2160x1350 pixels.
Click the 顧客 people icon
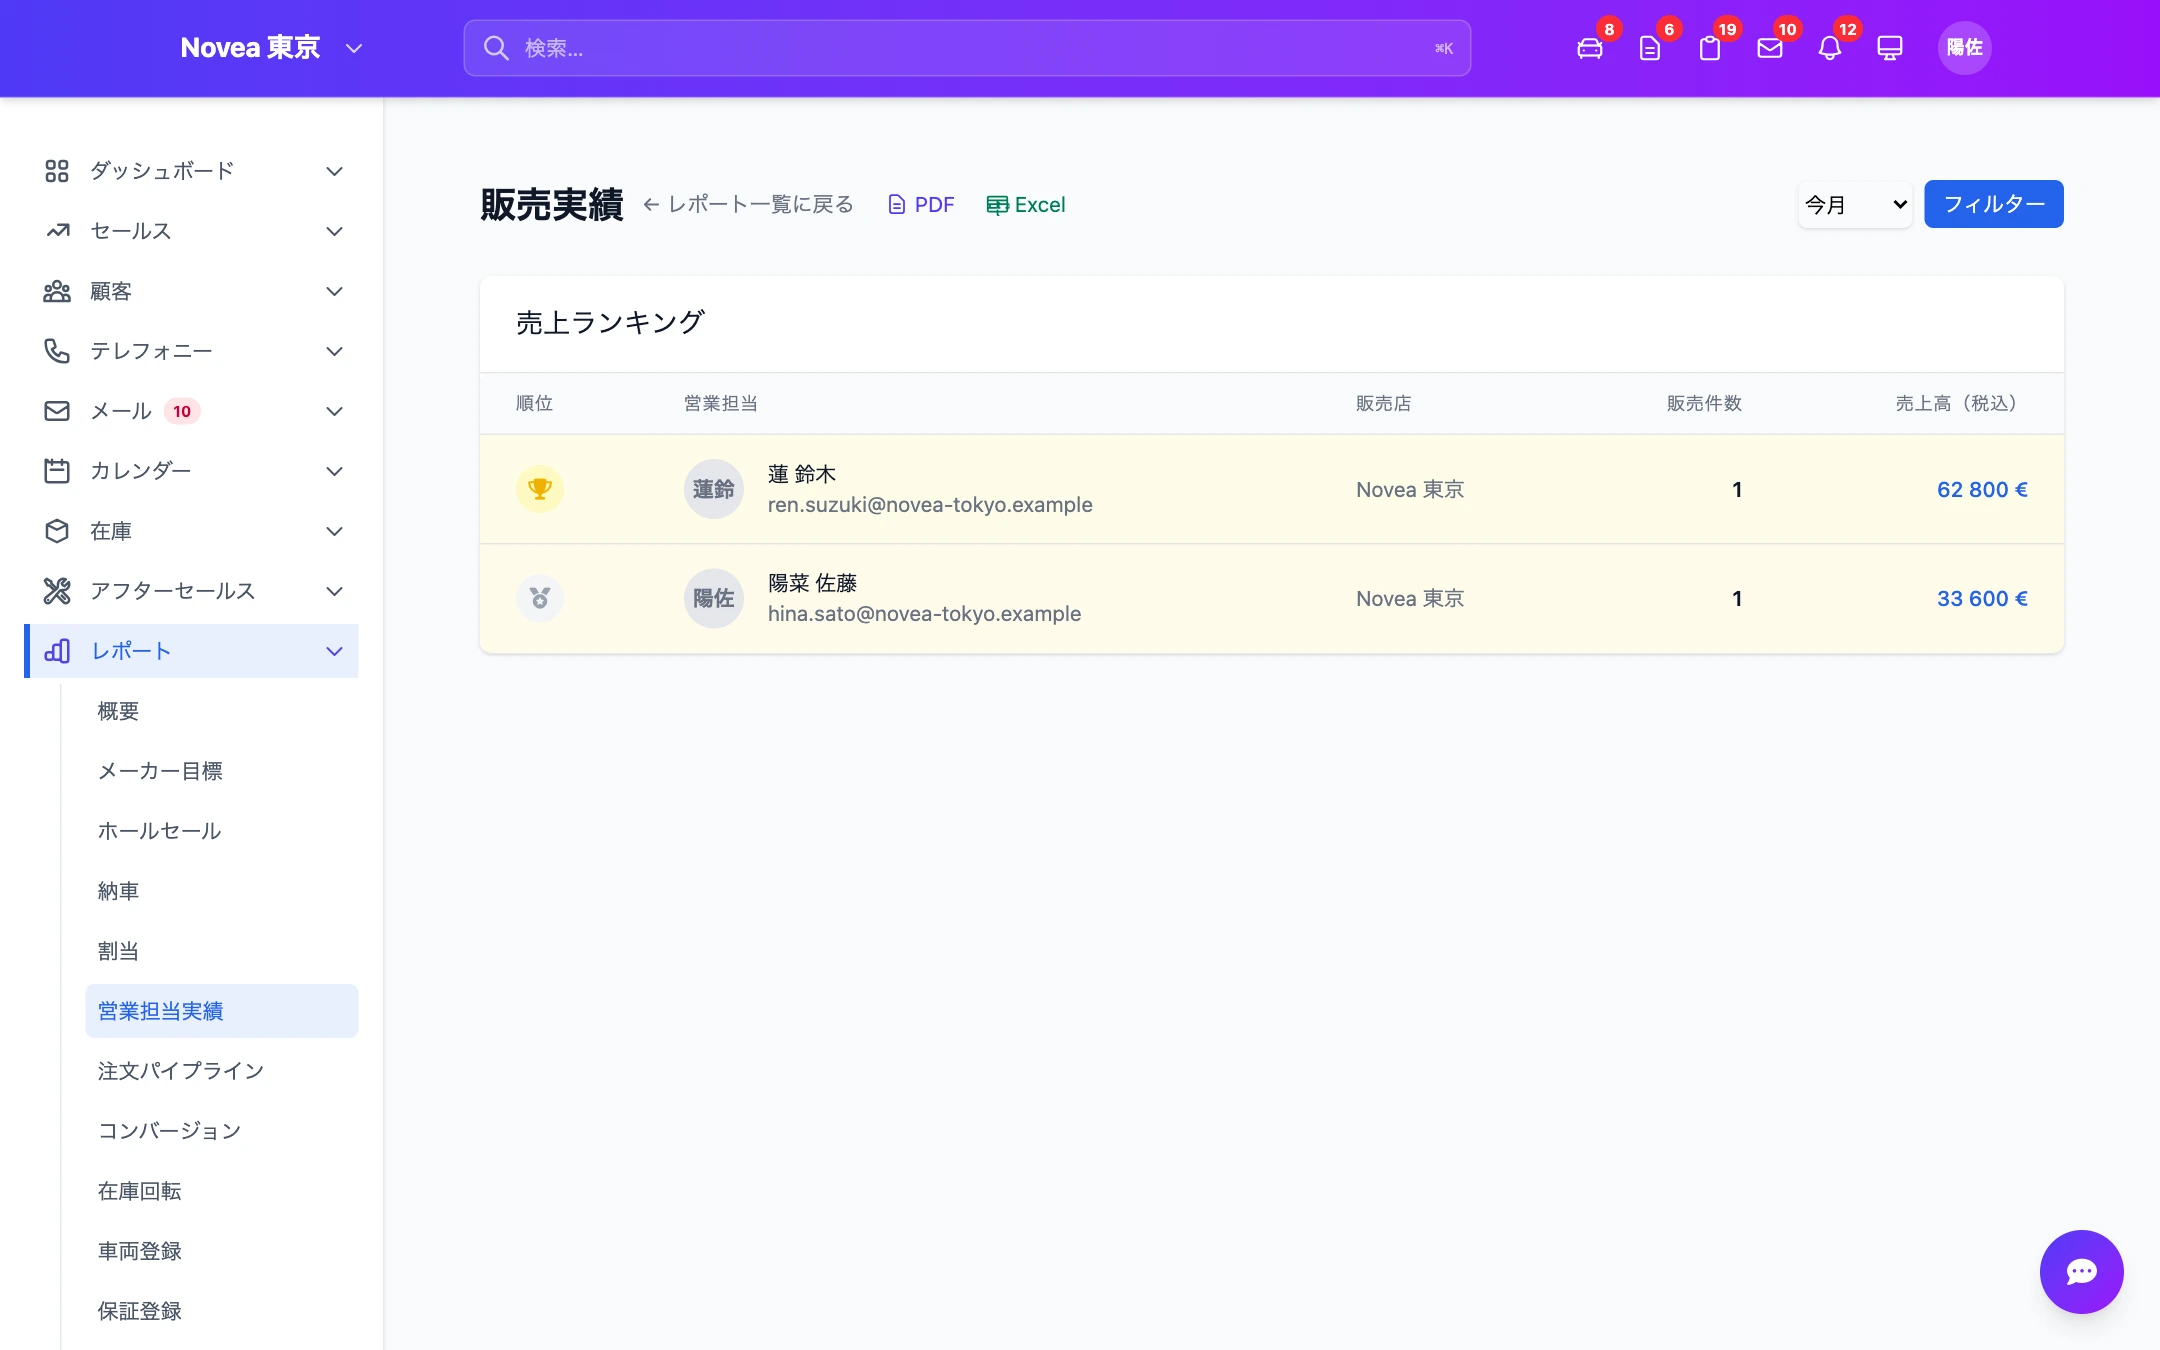(57, 291)
